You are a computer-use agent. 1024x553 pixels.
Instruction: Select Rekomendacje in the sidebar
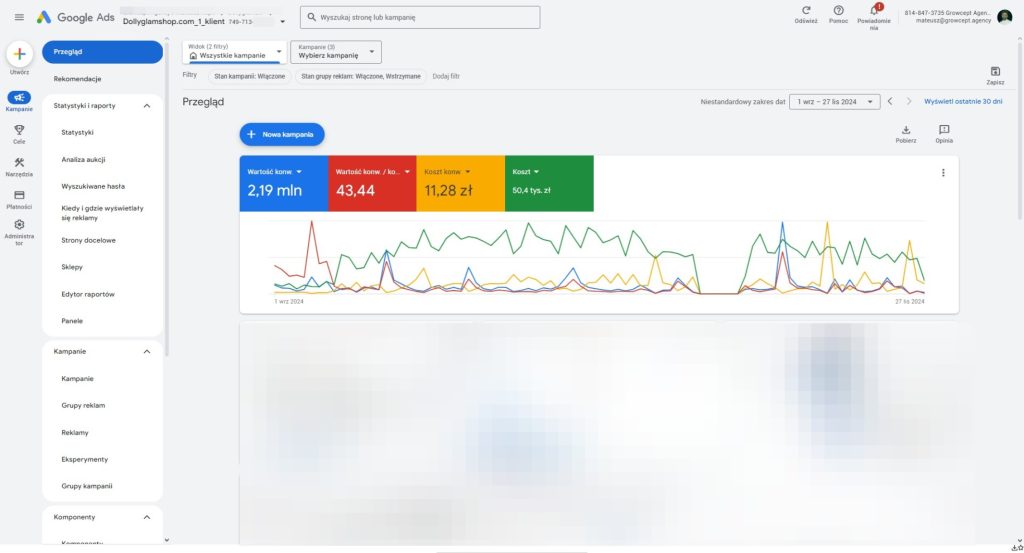(x=77, y=79)
